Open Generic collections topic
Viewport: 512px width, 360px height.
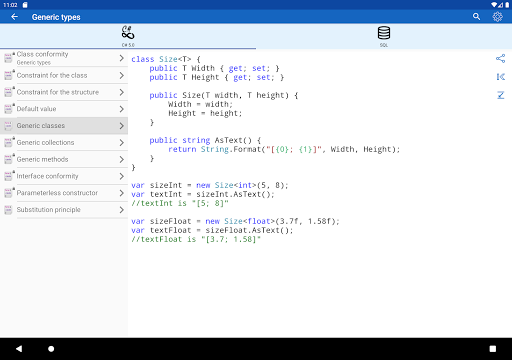tap(64, 143)
